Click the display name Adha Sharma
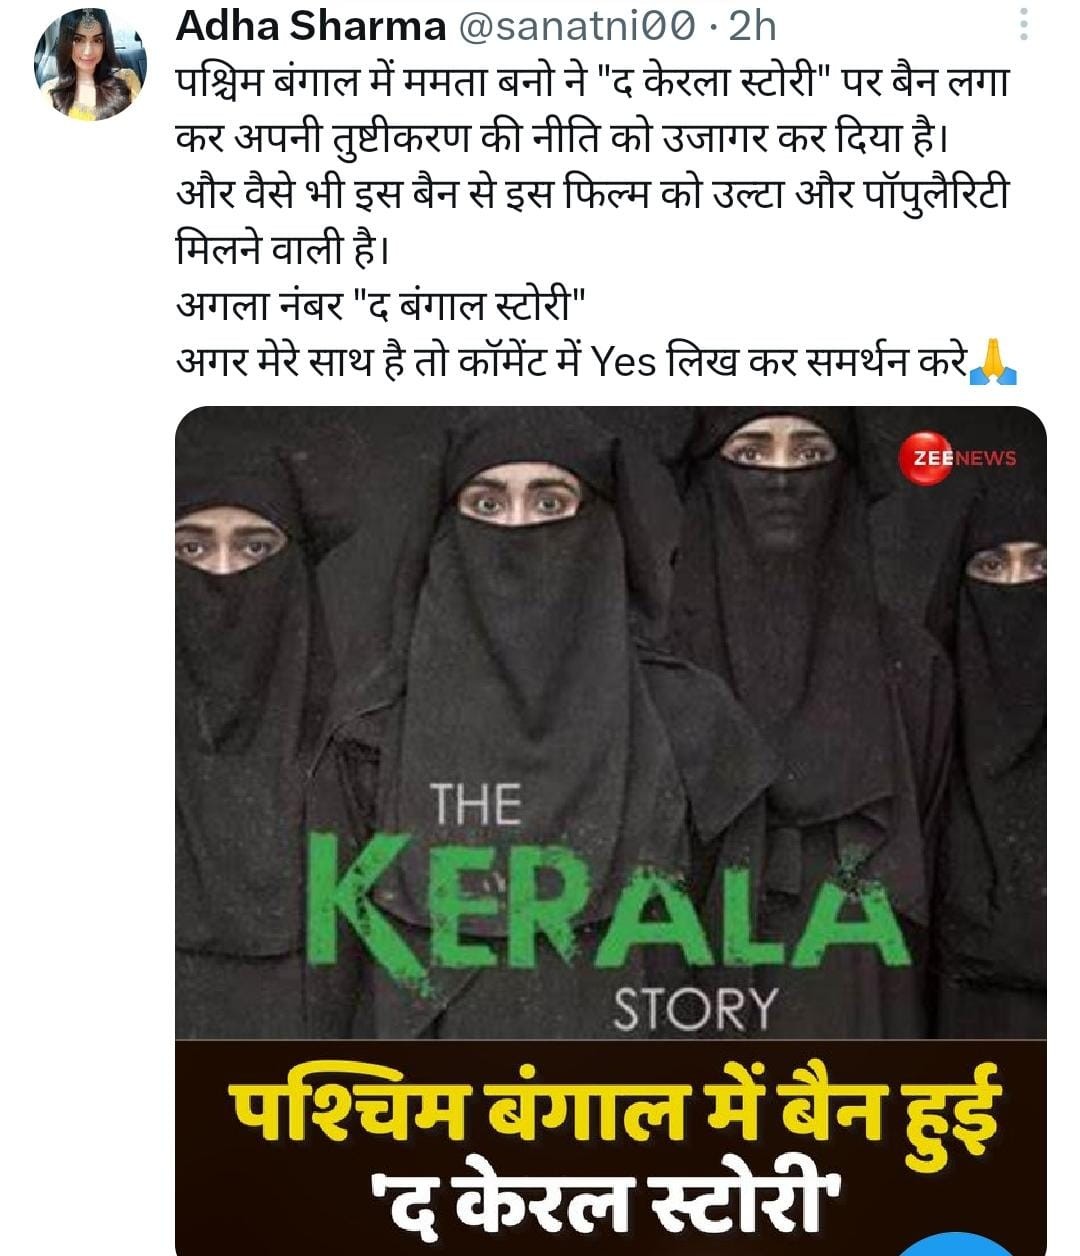This screenshot has height=1256, width=1080. click(311, 27)
